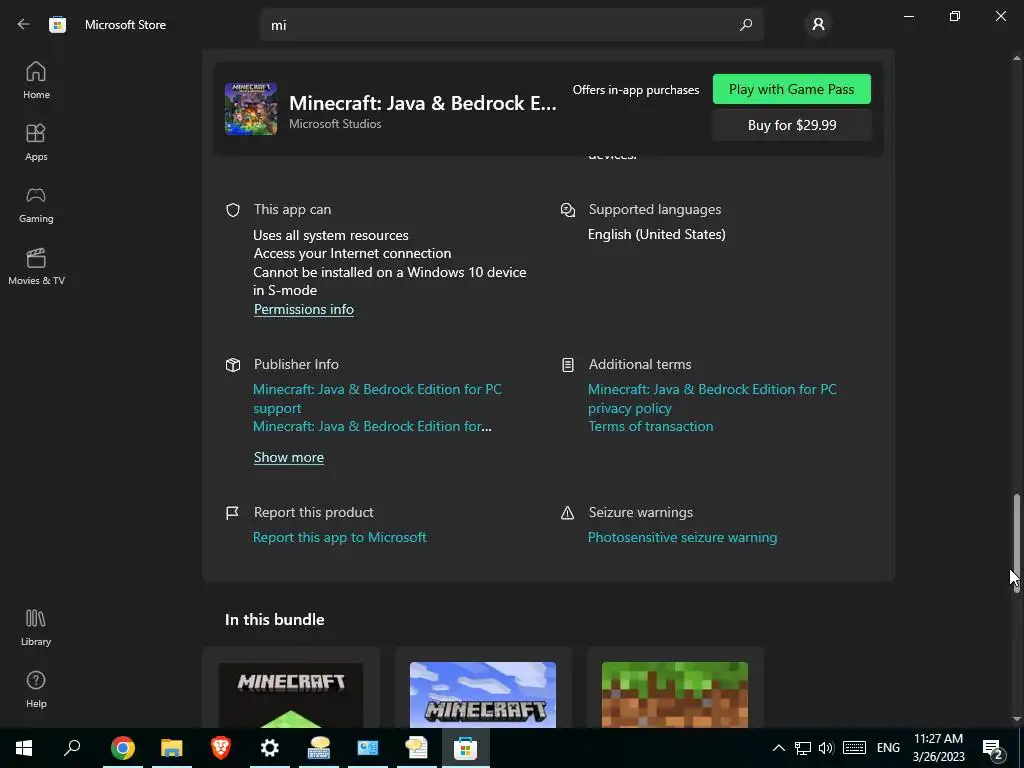The height and width of the screenshot is (768, 1024).
Task: Open on-screen keyboard app in taskbar
Action: [319, 748]
